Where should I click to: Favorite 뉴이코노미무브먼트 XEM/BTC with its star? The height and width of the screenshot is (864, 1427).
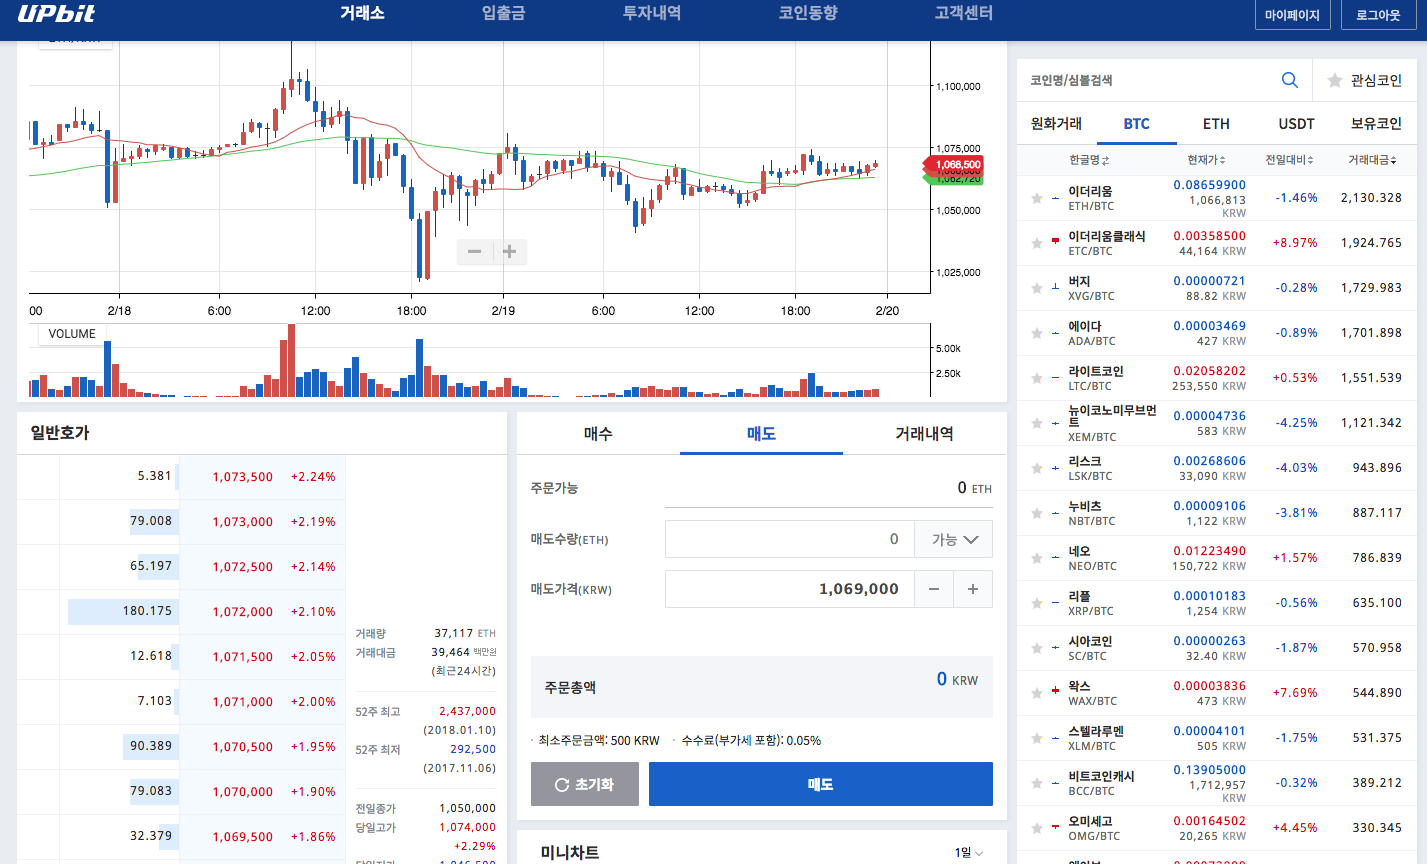(x=1037, y=423)
